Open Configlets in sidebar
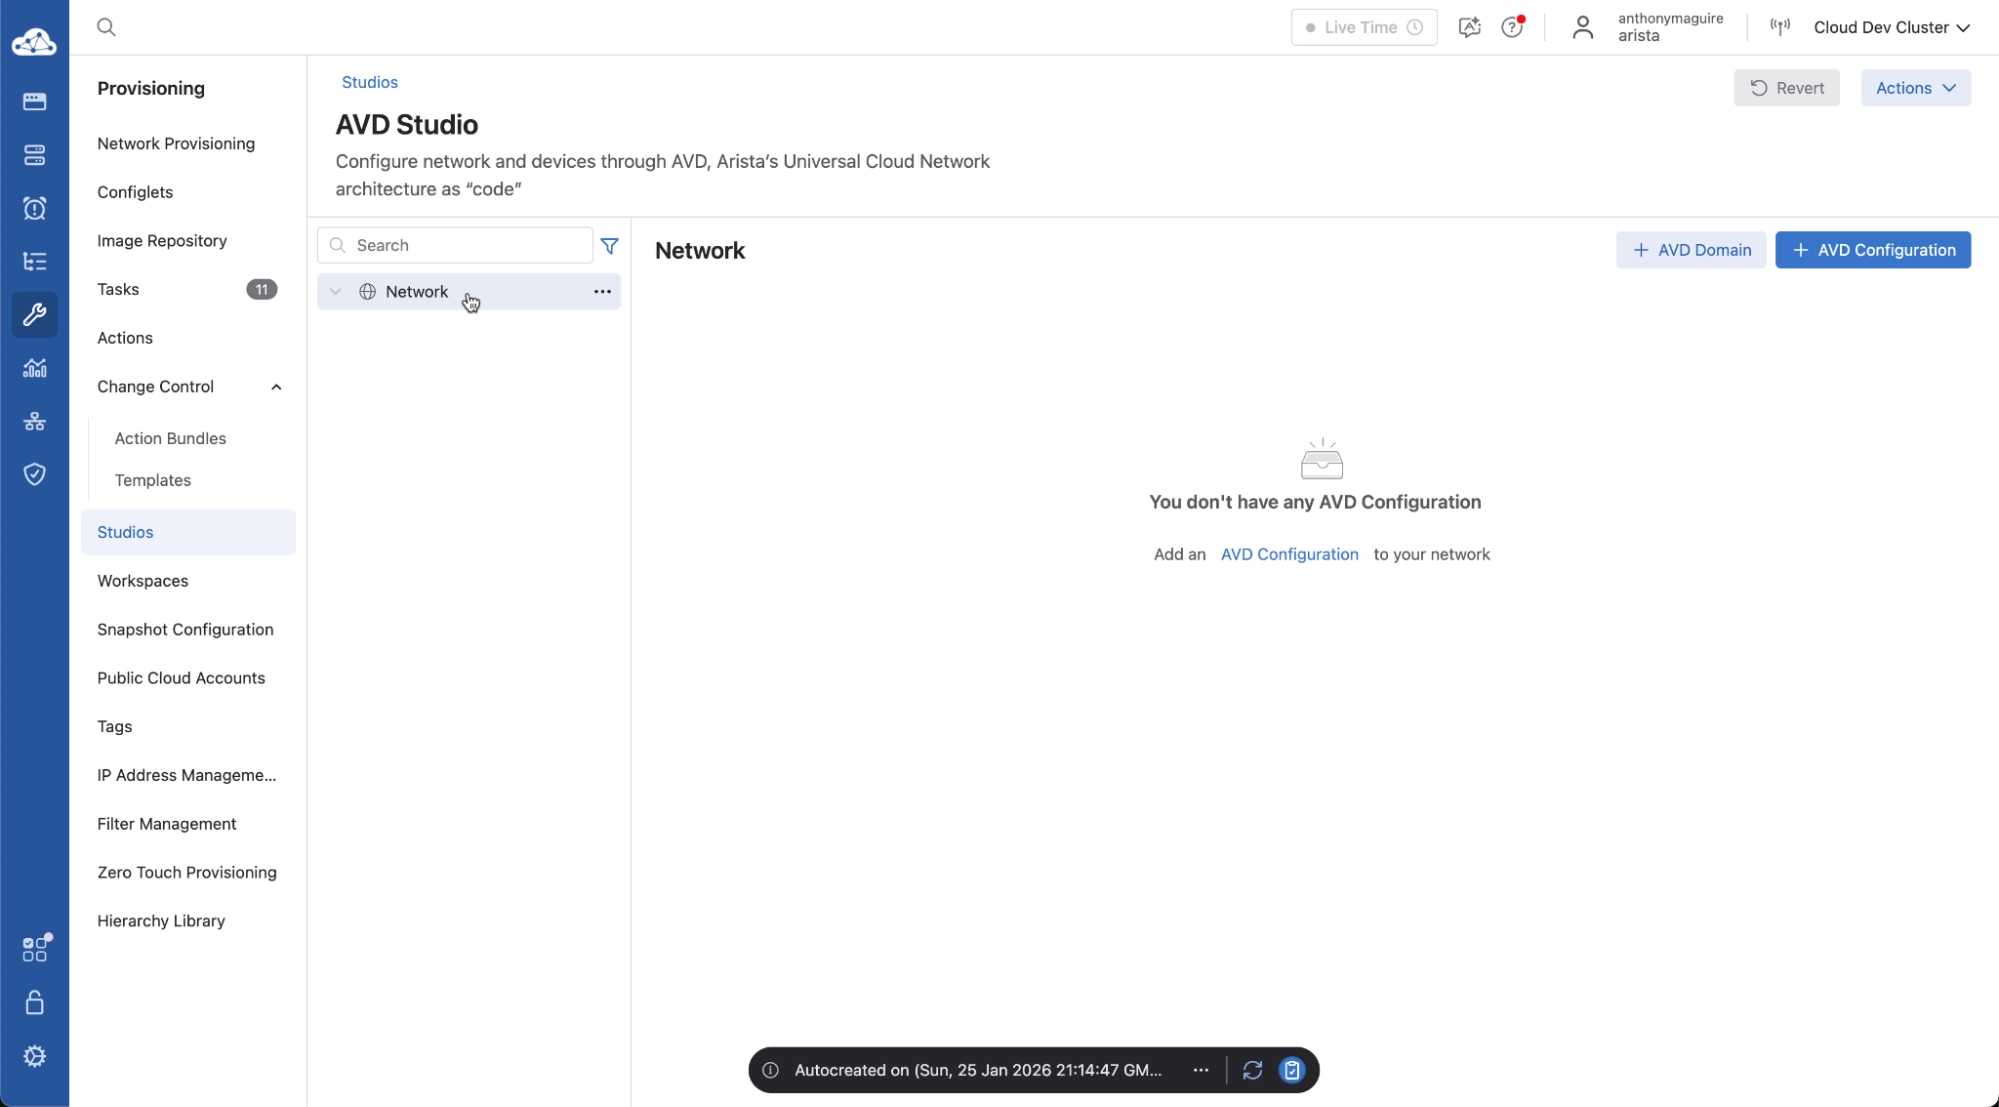The width and height of the screenshot is (1999, 1107). point(135,192)
